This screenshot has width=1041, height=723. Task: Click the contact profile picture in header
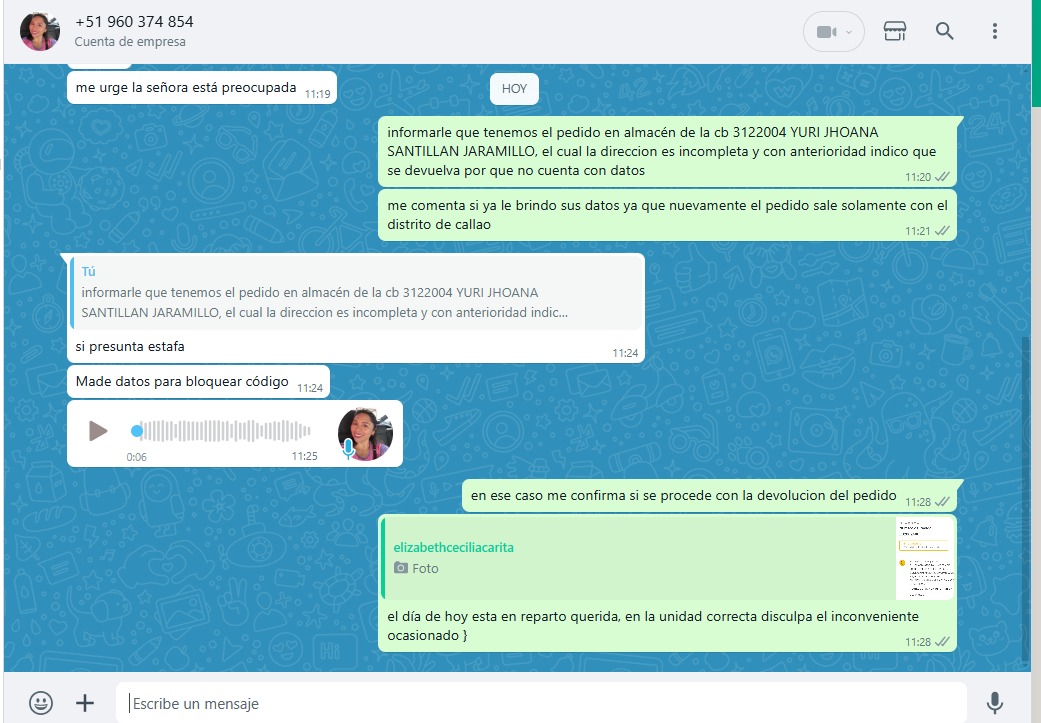click(x=40, y=32)
